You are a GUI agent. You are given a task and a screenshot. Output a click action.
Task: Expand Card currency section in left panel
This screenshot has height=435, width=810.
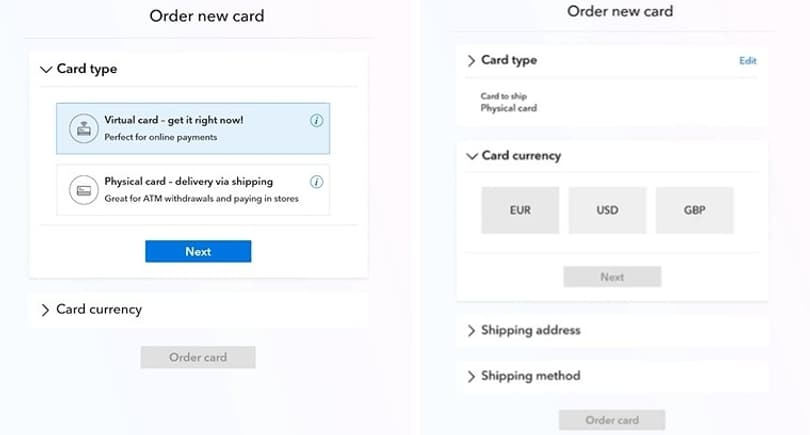pyautogui.click(x=45, y=310)
